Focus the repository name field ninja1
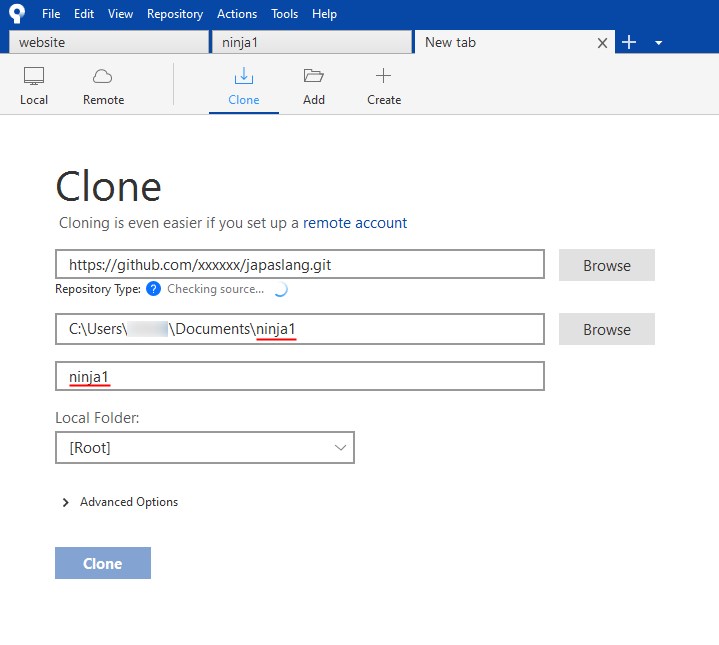 point(300,376)
